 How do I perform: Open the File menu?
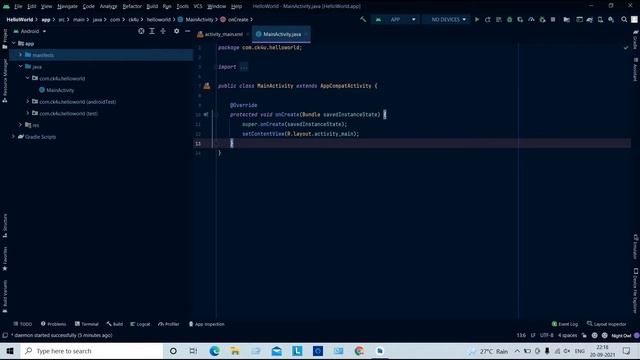coord(18,6)
